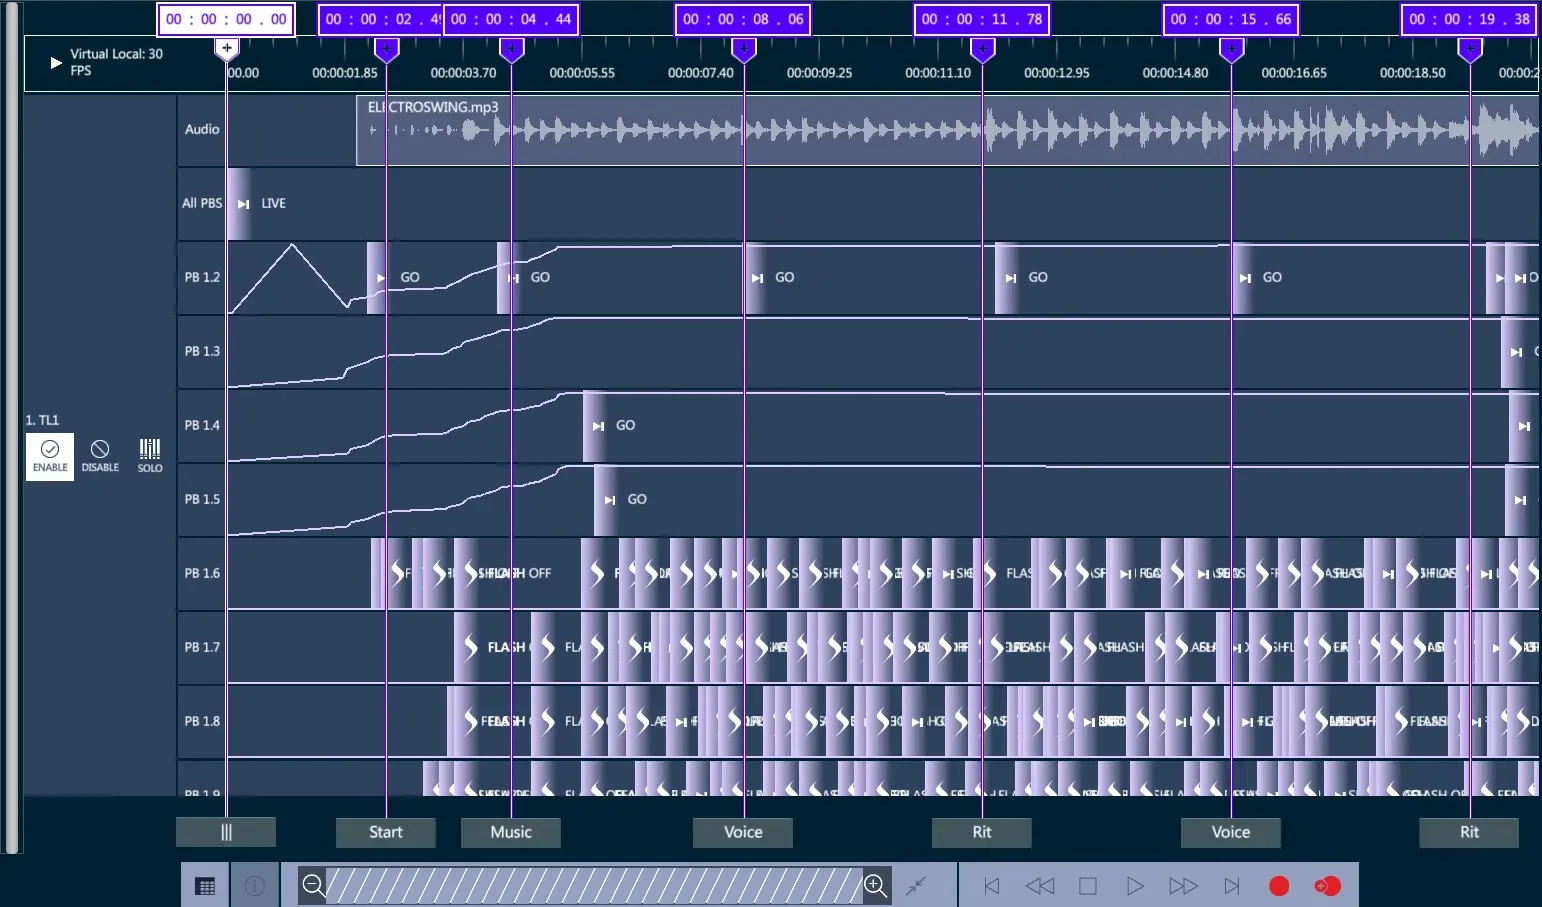Screen dimensions: 1542x907
Task: Disable timeline TL1 with the DISABLE button
Action: click(x=100, y=456)
